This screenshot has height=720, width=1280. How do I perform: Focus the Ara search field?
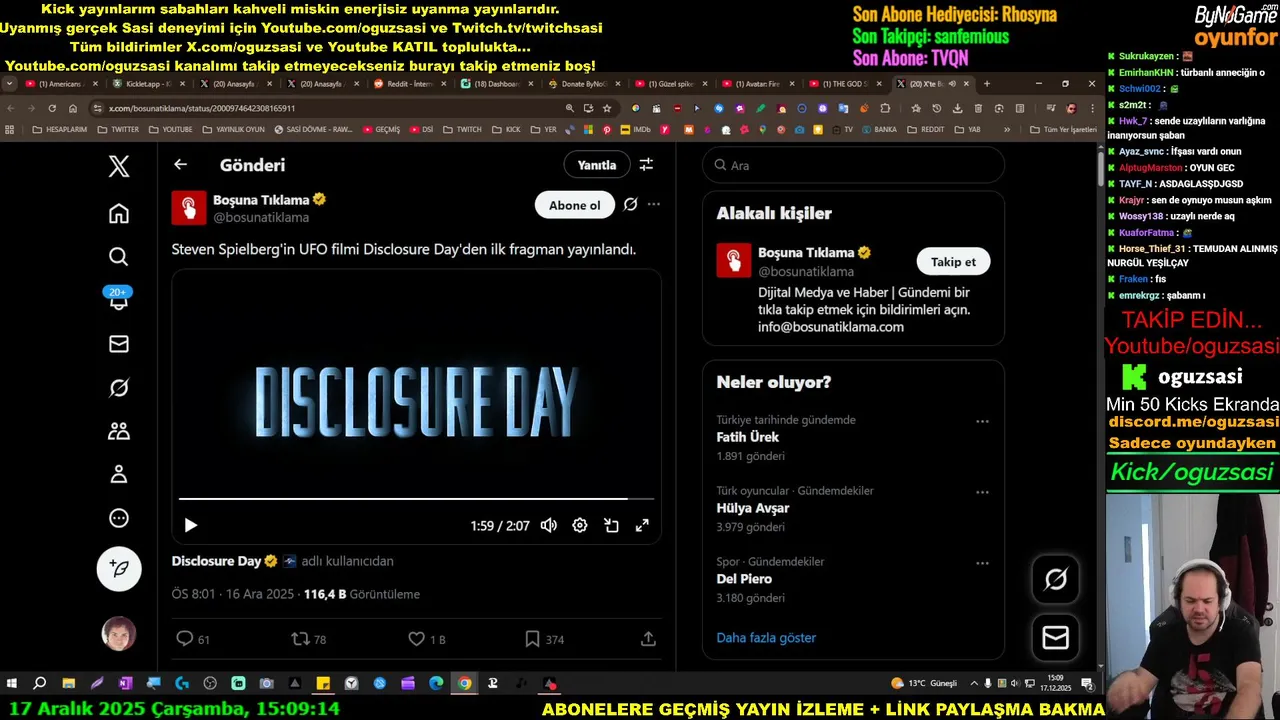tap(853, 165)
